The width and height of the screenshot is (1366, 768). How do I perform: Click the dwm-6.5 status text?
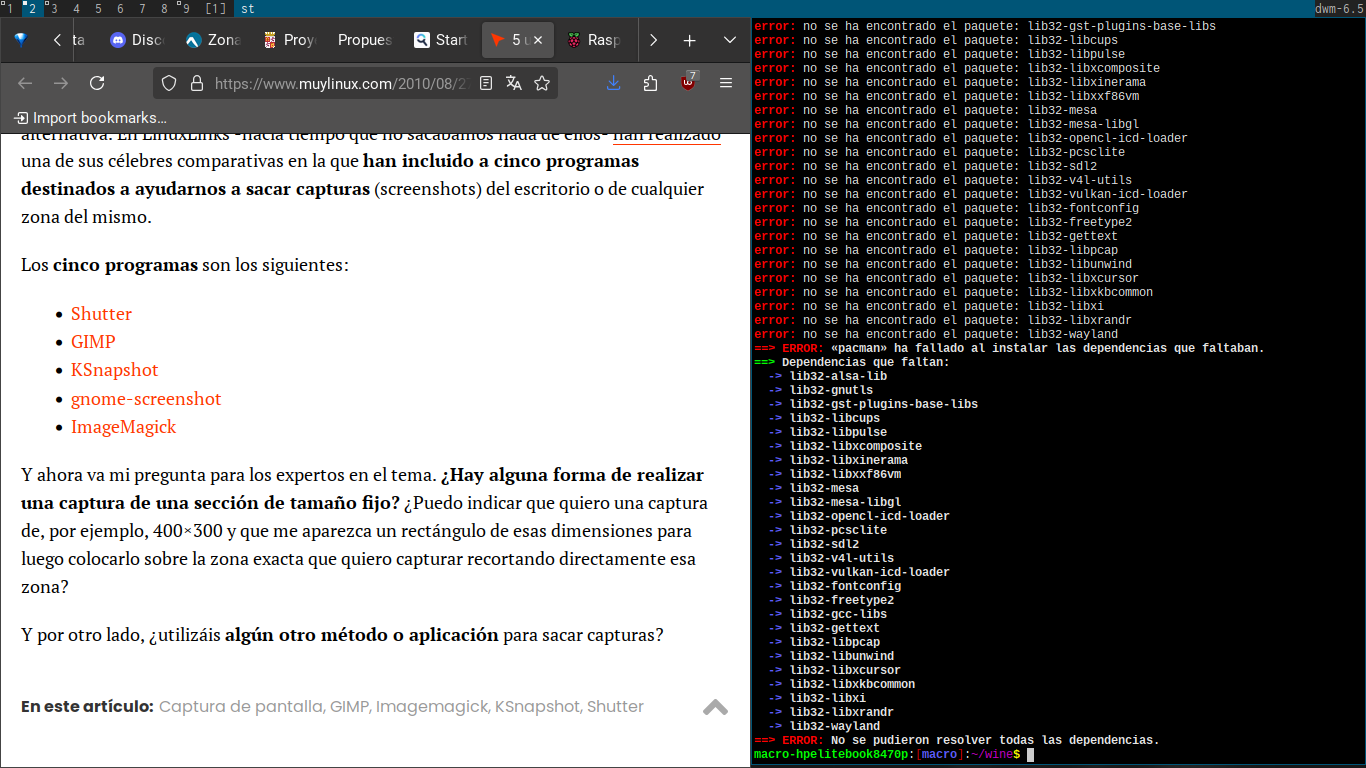click(1340, 9)
